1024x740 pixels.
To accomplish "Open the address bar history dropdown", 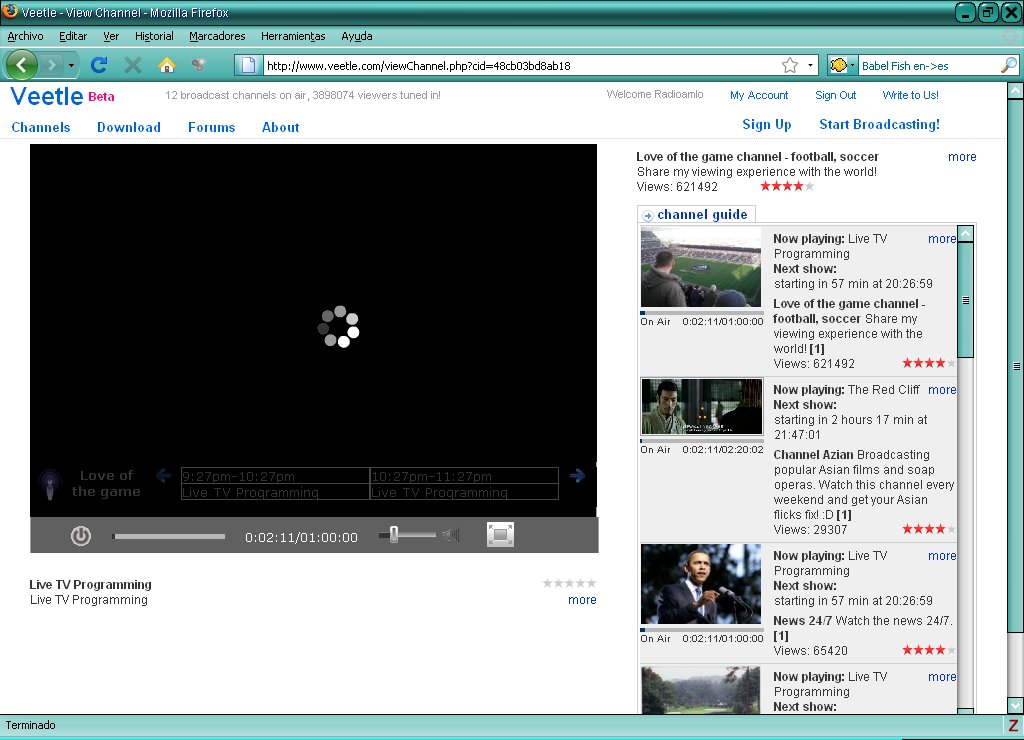I will (810, 65).
